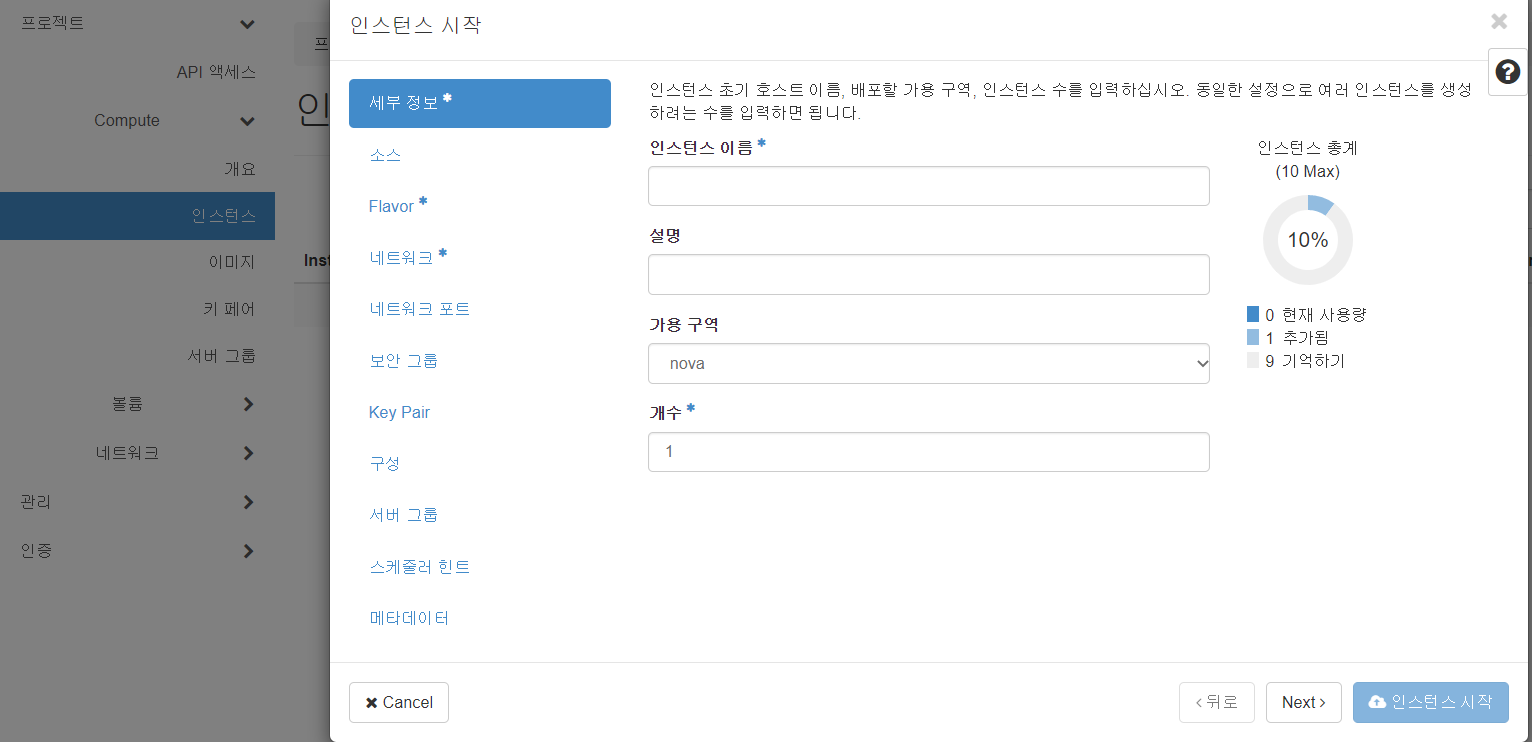Click the X icon on Cancel button
The width and height of the screenshot is (1532, 742).
pos(371,702)
